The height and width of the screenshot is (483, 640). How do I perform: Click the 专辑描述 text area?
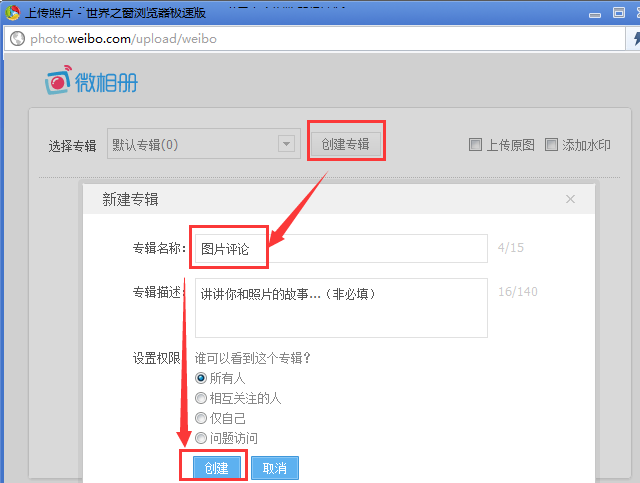[341, 308]
